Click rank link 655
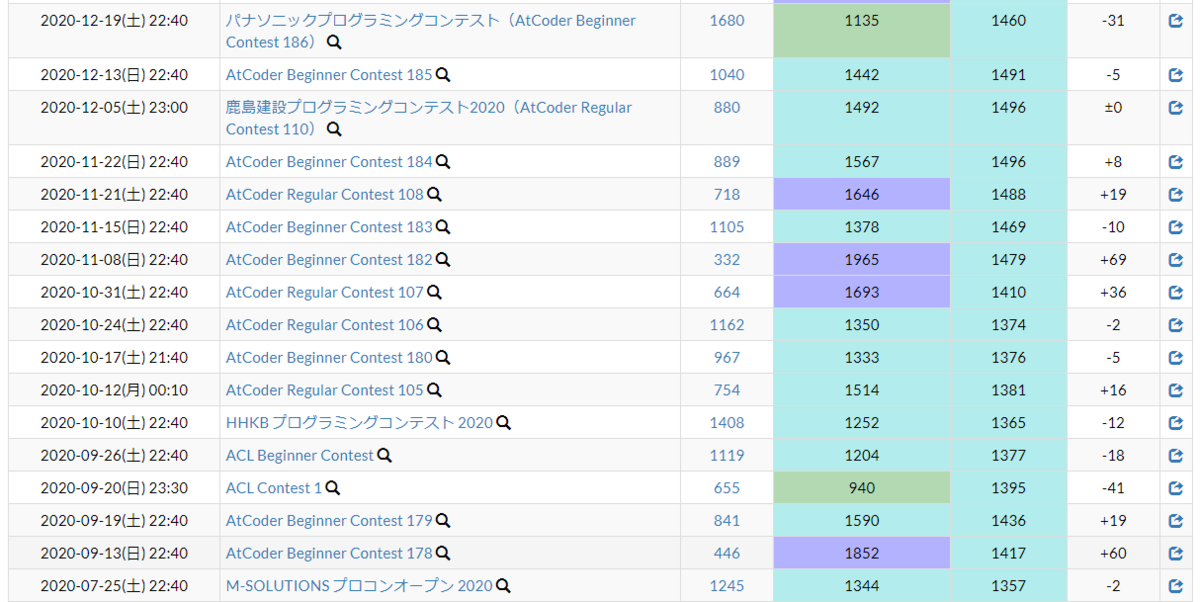 (727, 488)
